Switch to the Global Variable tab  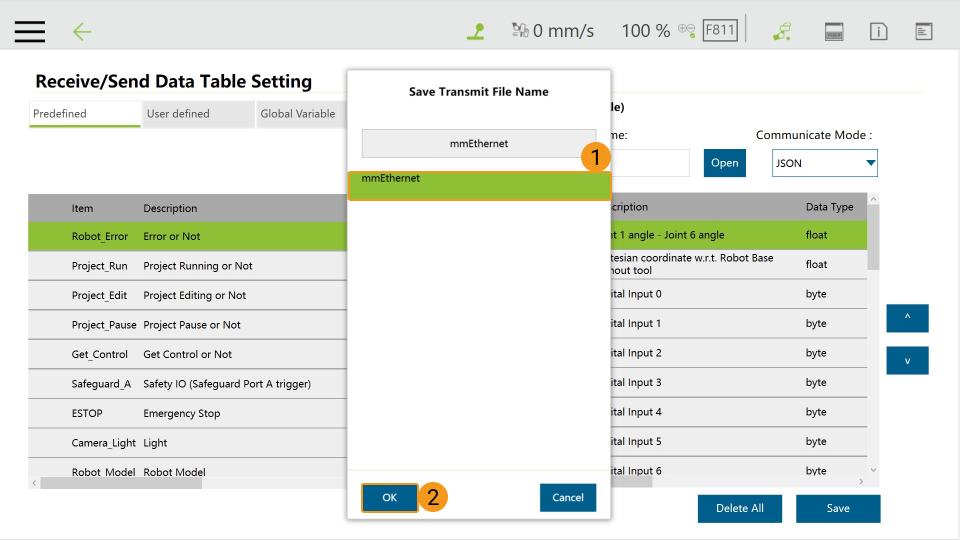tap(299, 114)
